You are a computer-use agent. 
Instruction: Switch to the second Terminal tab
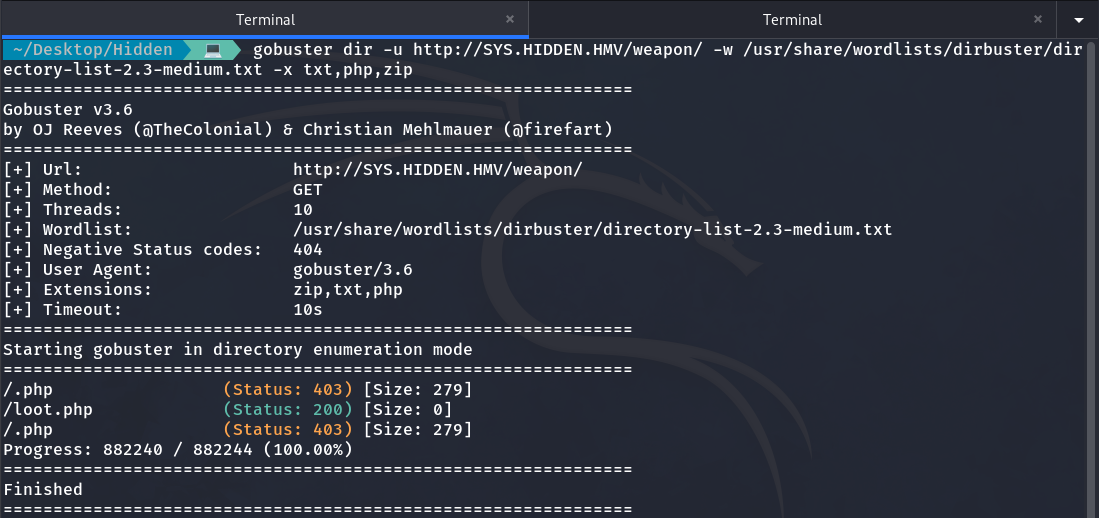[x=792, y=20]
